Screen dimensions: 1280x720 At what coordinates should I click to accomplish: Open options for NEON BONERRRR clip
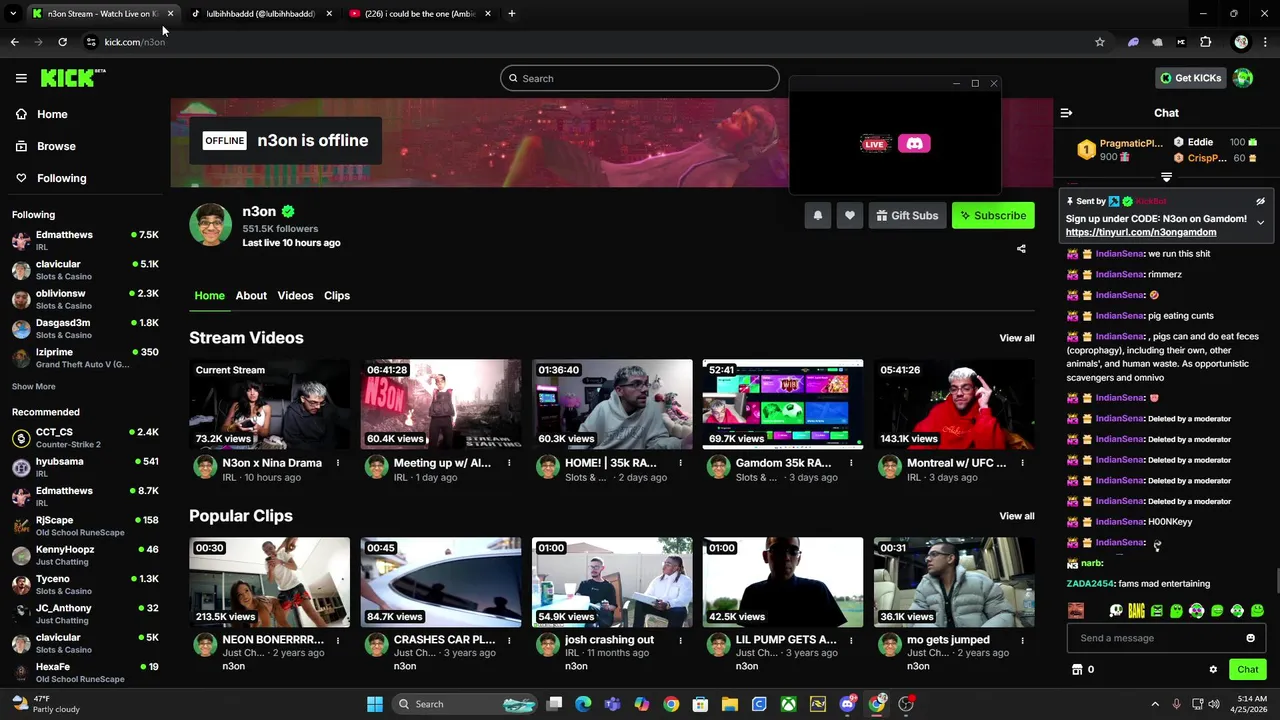tap(337, 640)
